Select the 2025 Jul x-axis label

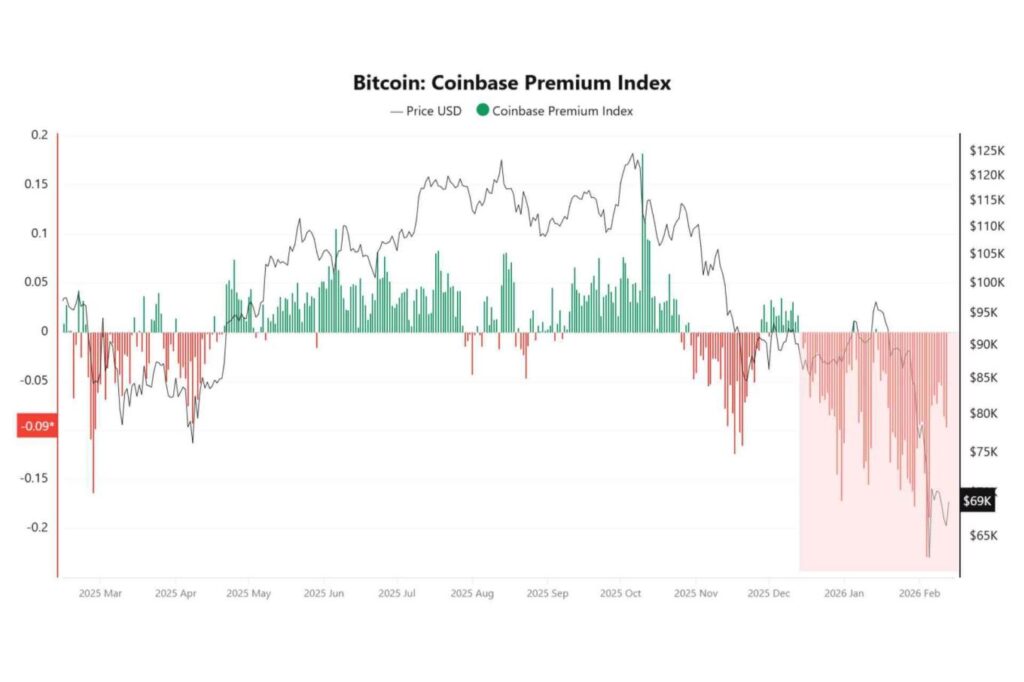[397, 593]
